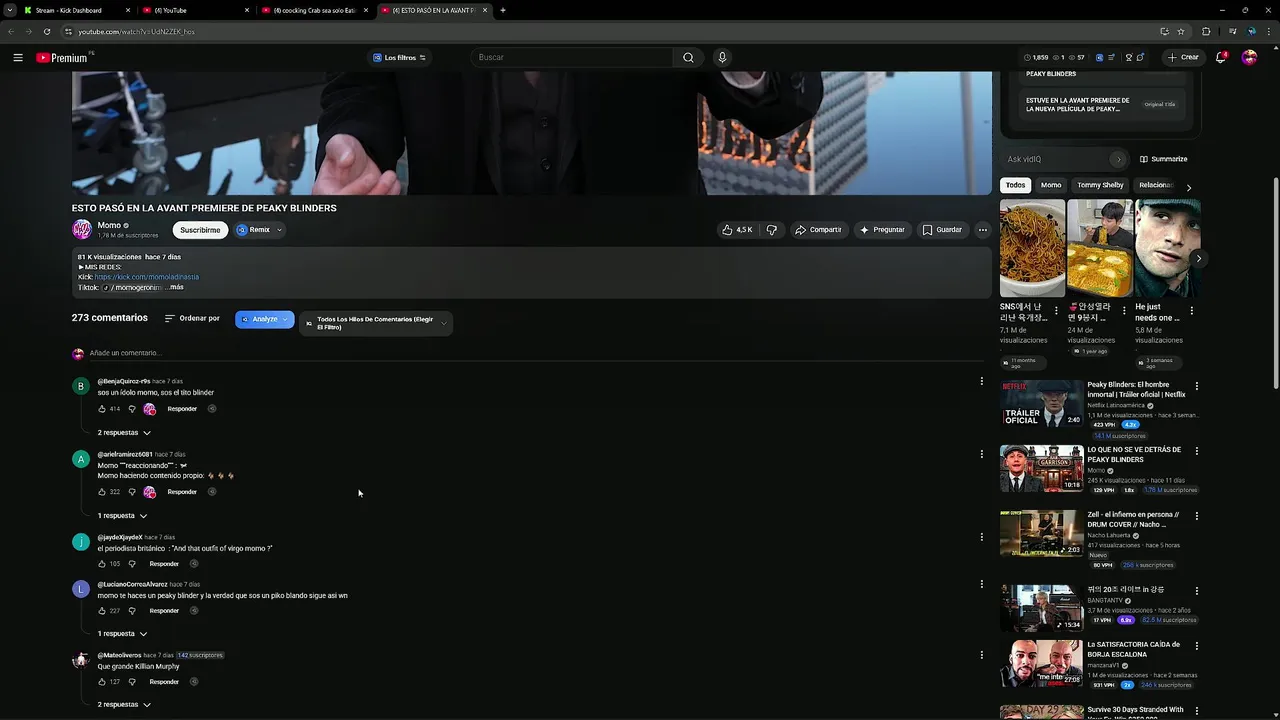Image resolution: width=1280 pixels, height=720 pixels.
Task: Open the Analyze dropdown
Action: [265, 319]
